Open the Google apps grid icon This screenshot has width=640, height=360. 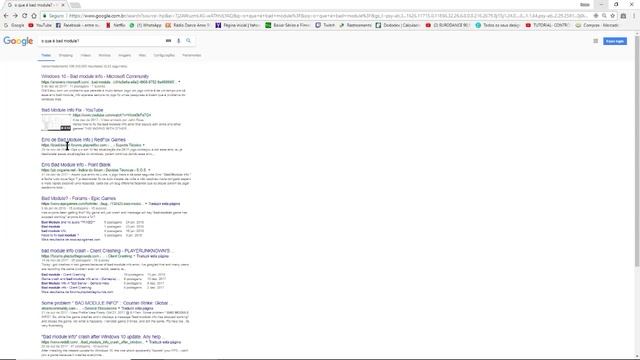click(x=596, y=41)
